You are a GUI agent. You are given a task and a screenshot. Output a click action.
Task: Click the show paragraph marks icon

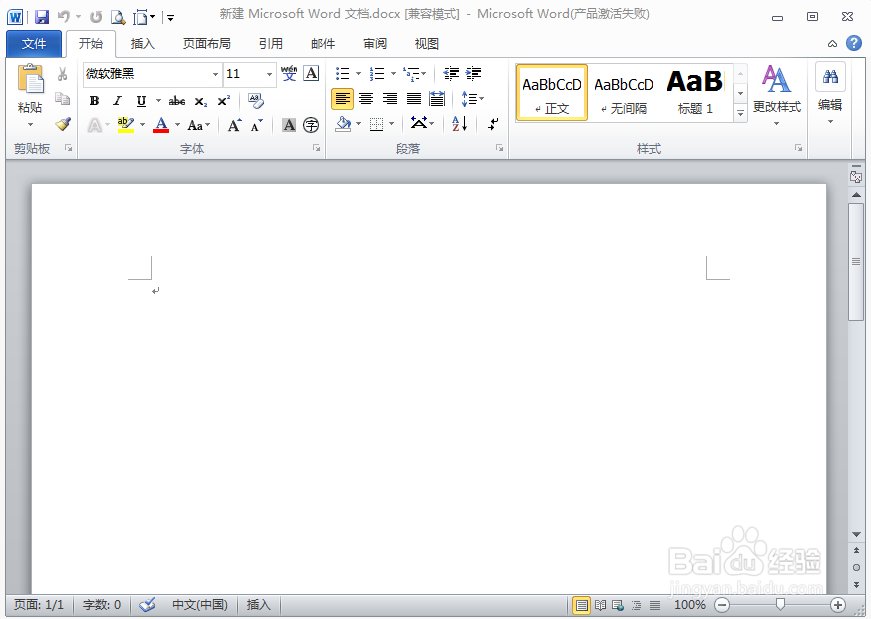pyautogui.click(x=493, y=124)
